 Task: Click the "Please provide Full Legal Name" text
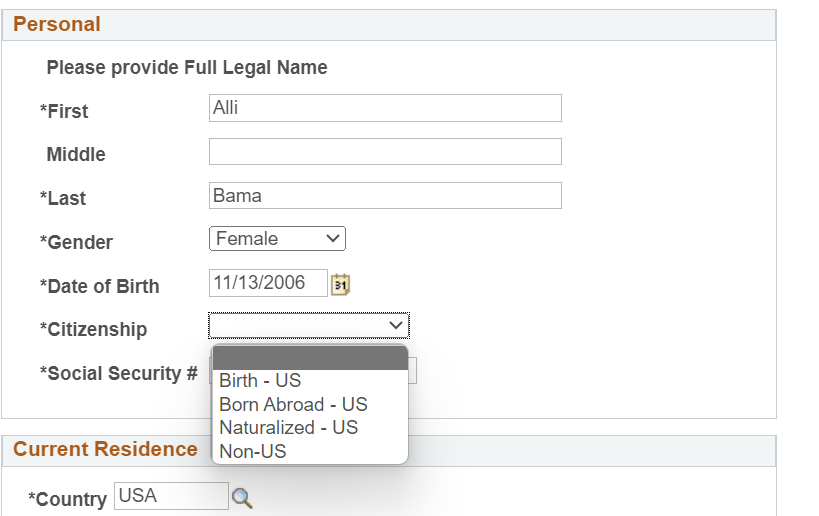[x=187, y=68]
